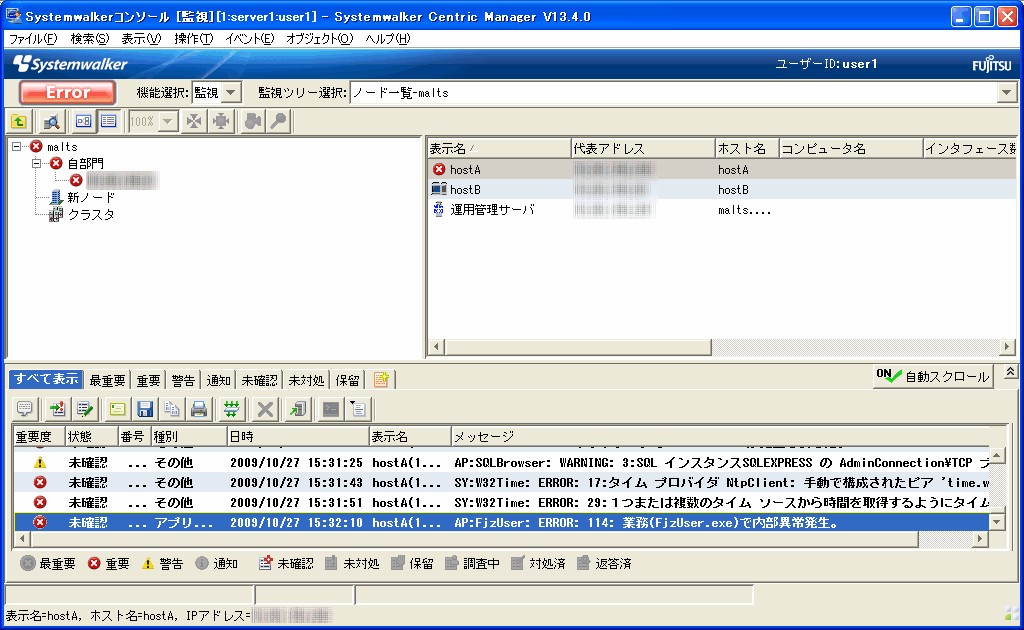
Task: Open the new-note tab with star icon
Action: tap(381, 380)
